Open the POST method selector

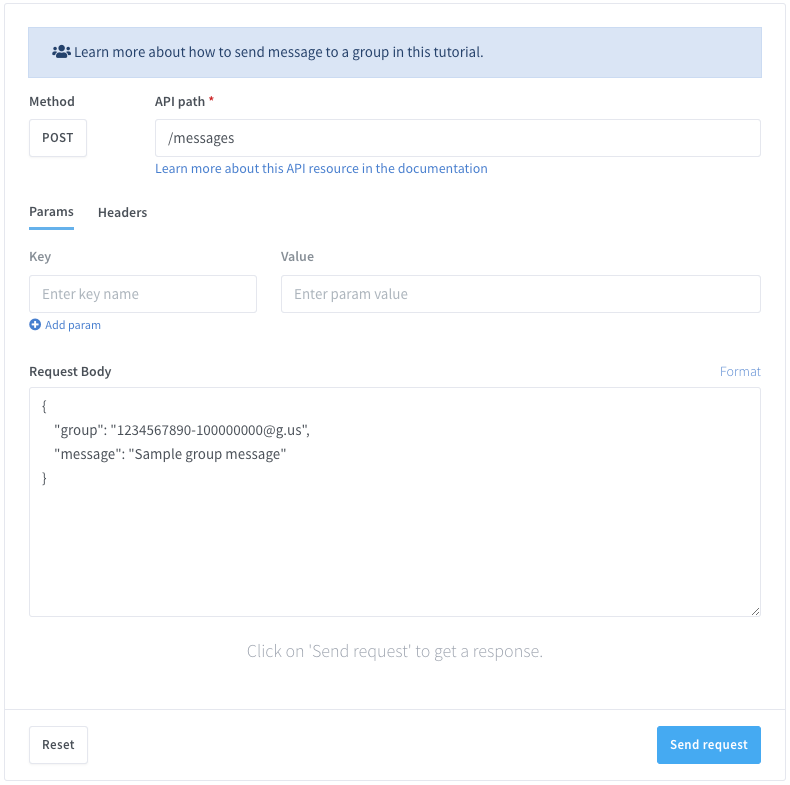[x=58, y=138]
